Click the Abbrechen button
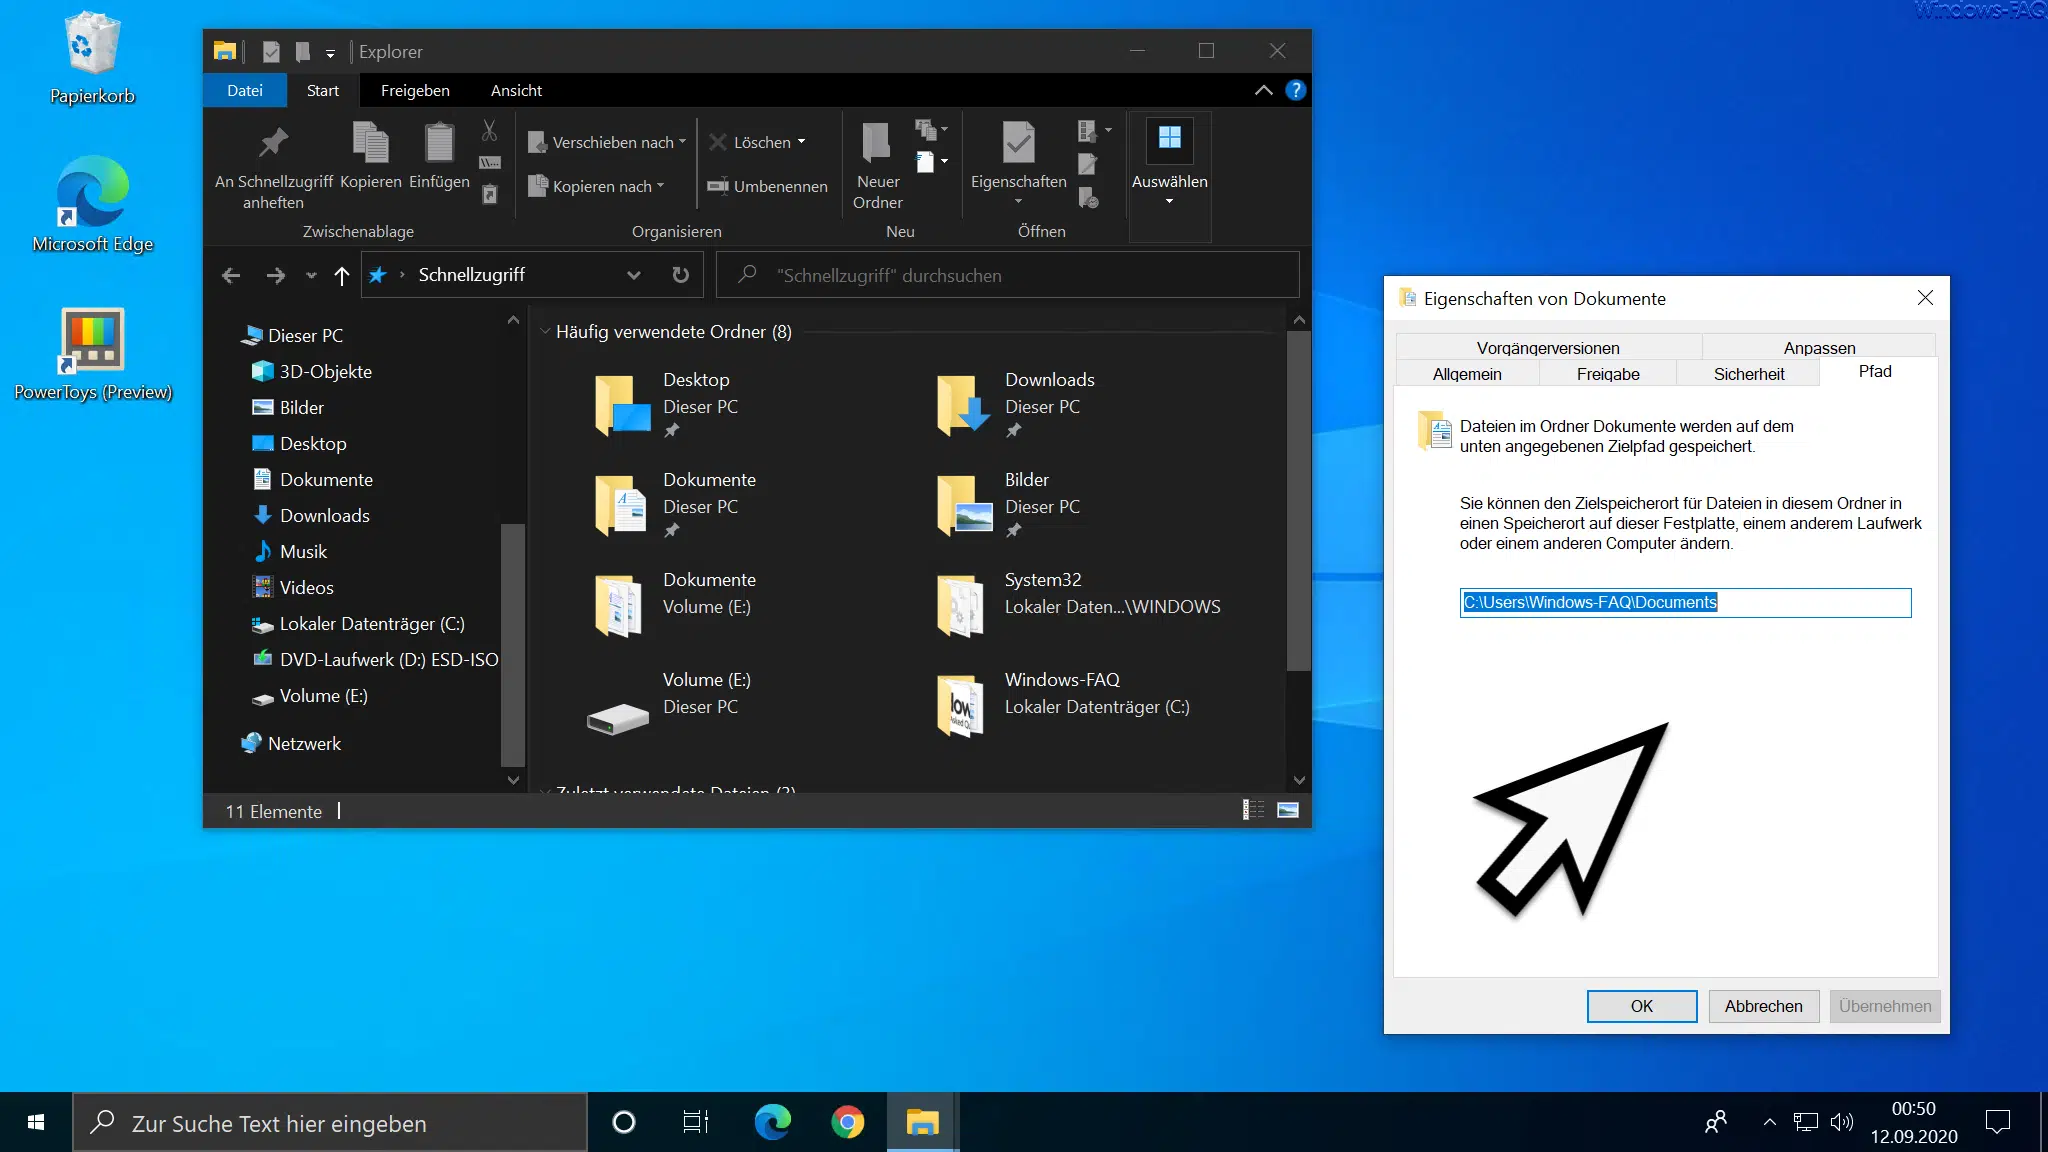Screen dimensions: 2048x1152 1763,1006
